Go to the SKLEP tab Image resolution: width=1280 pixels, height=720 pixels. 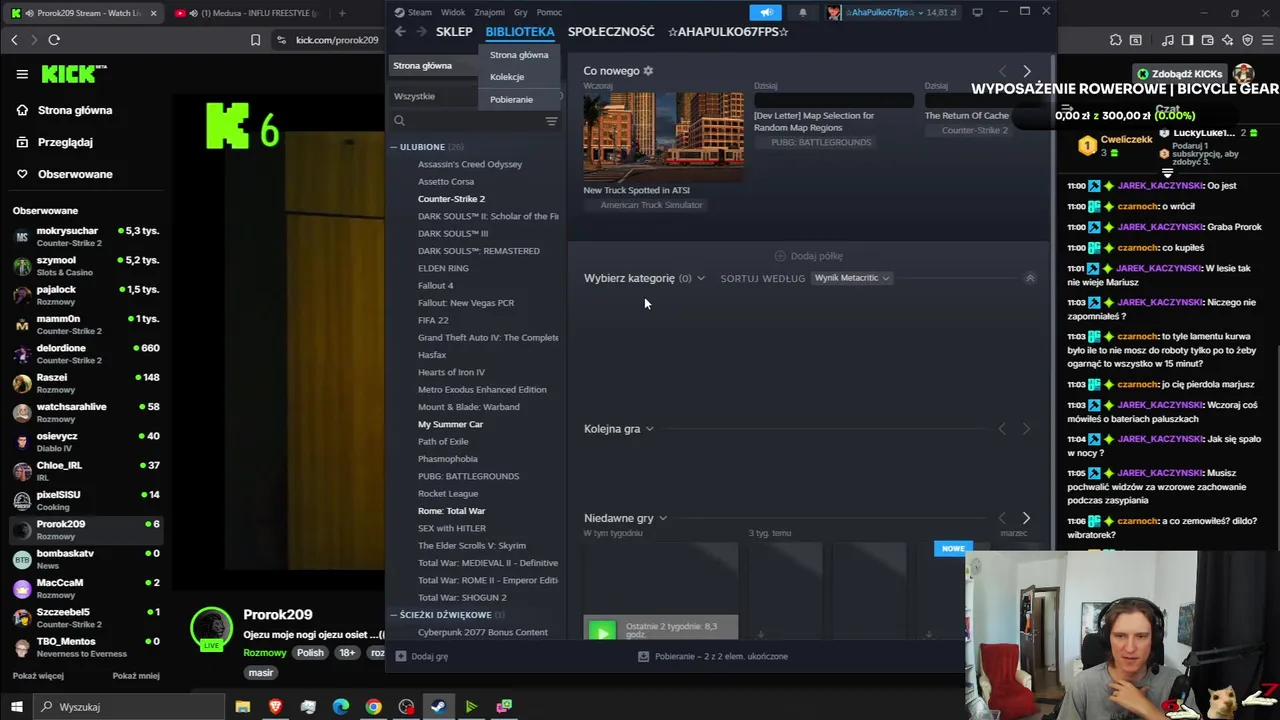(454, 32)
